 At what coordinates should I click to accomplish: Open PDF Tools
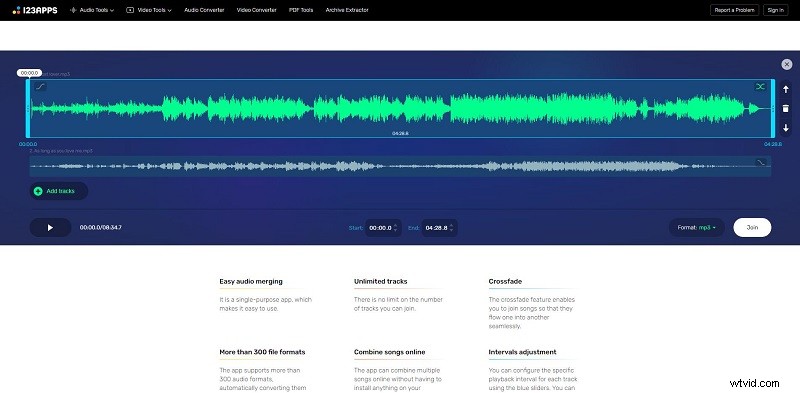(301, 10)
